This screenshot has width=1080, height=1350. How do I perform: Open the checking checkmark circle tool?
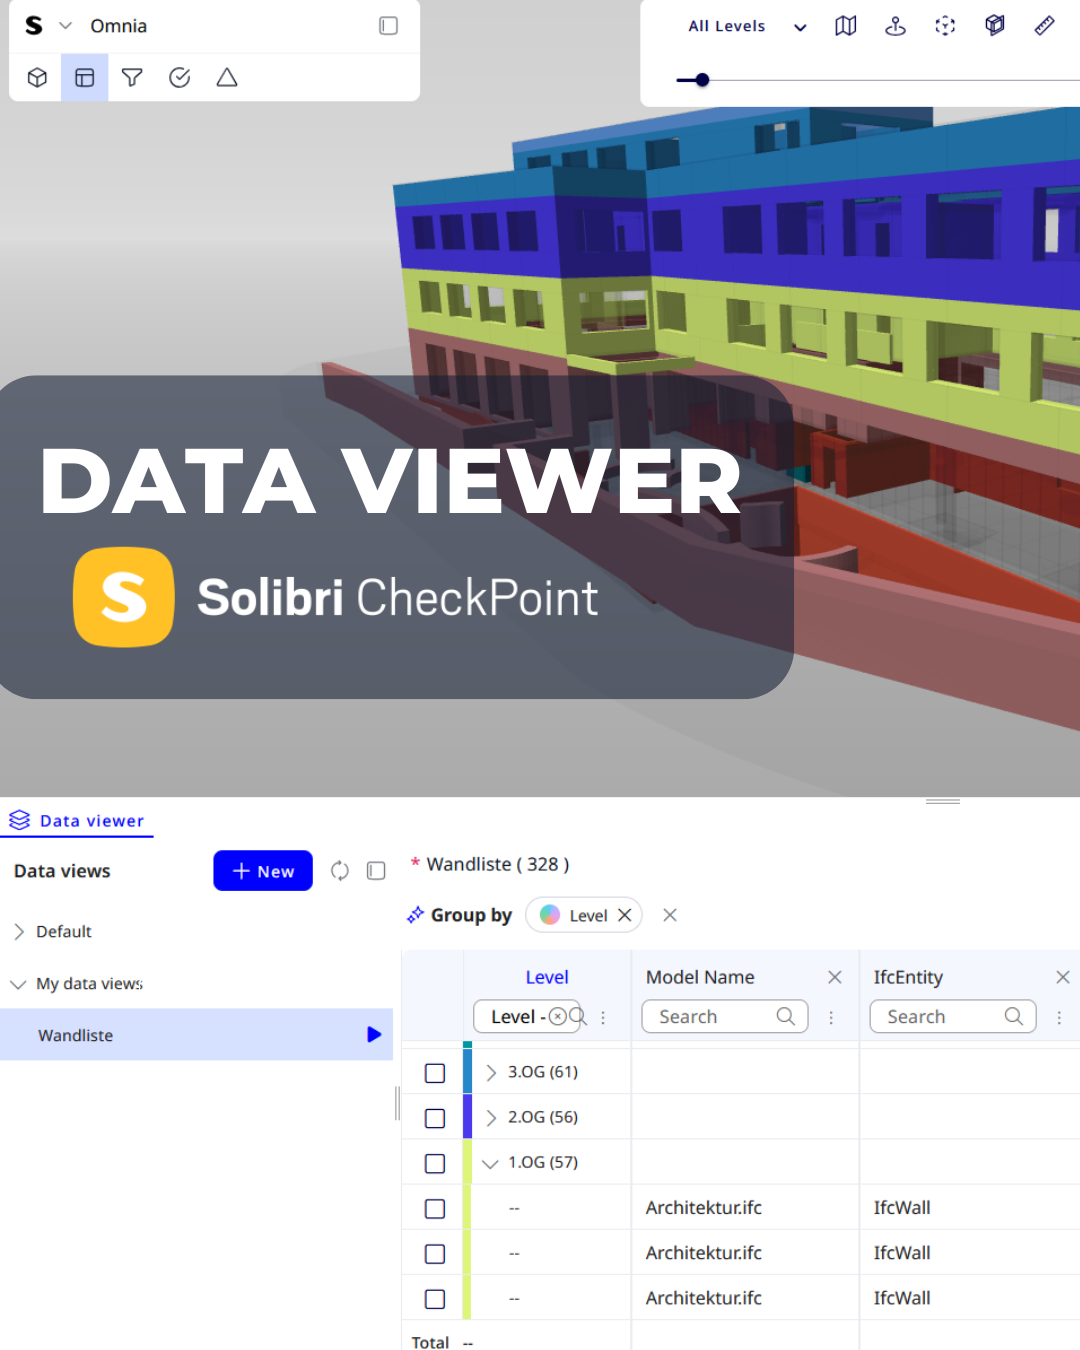pyautogui.click(x=180, y=78)
